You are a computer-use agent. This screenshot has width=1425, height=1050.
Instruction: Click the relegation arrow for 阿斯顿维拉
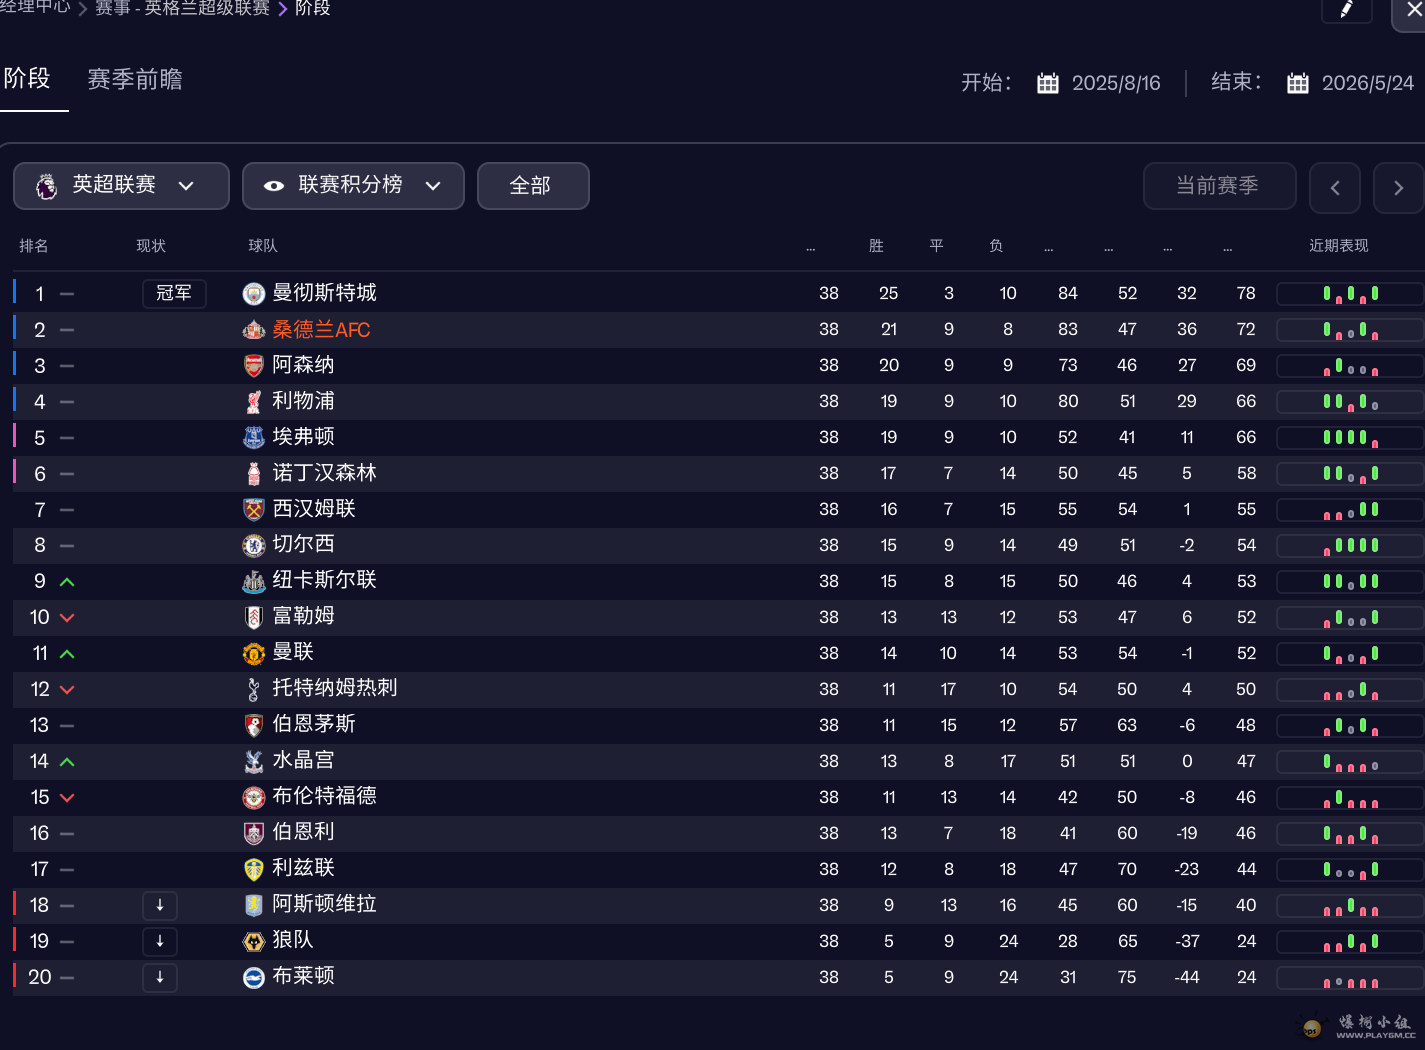coord(160,906)
